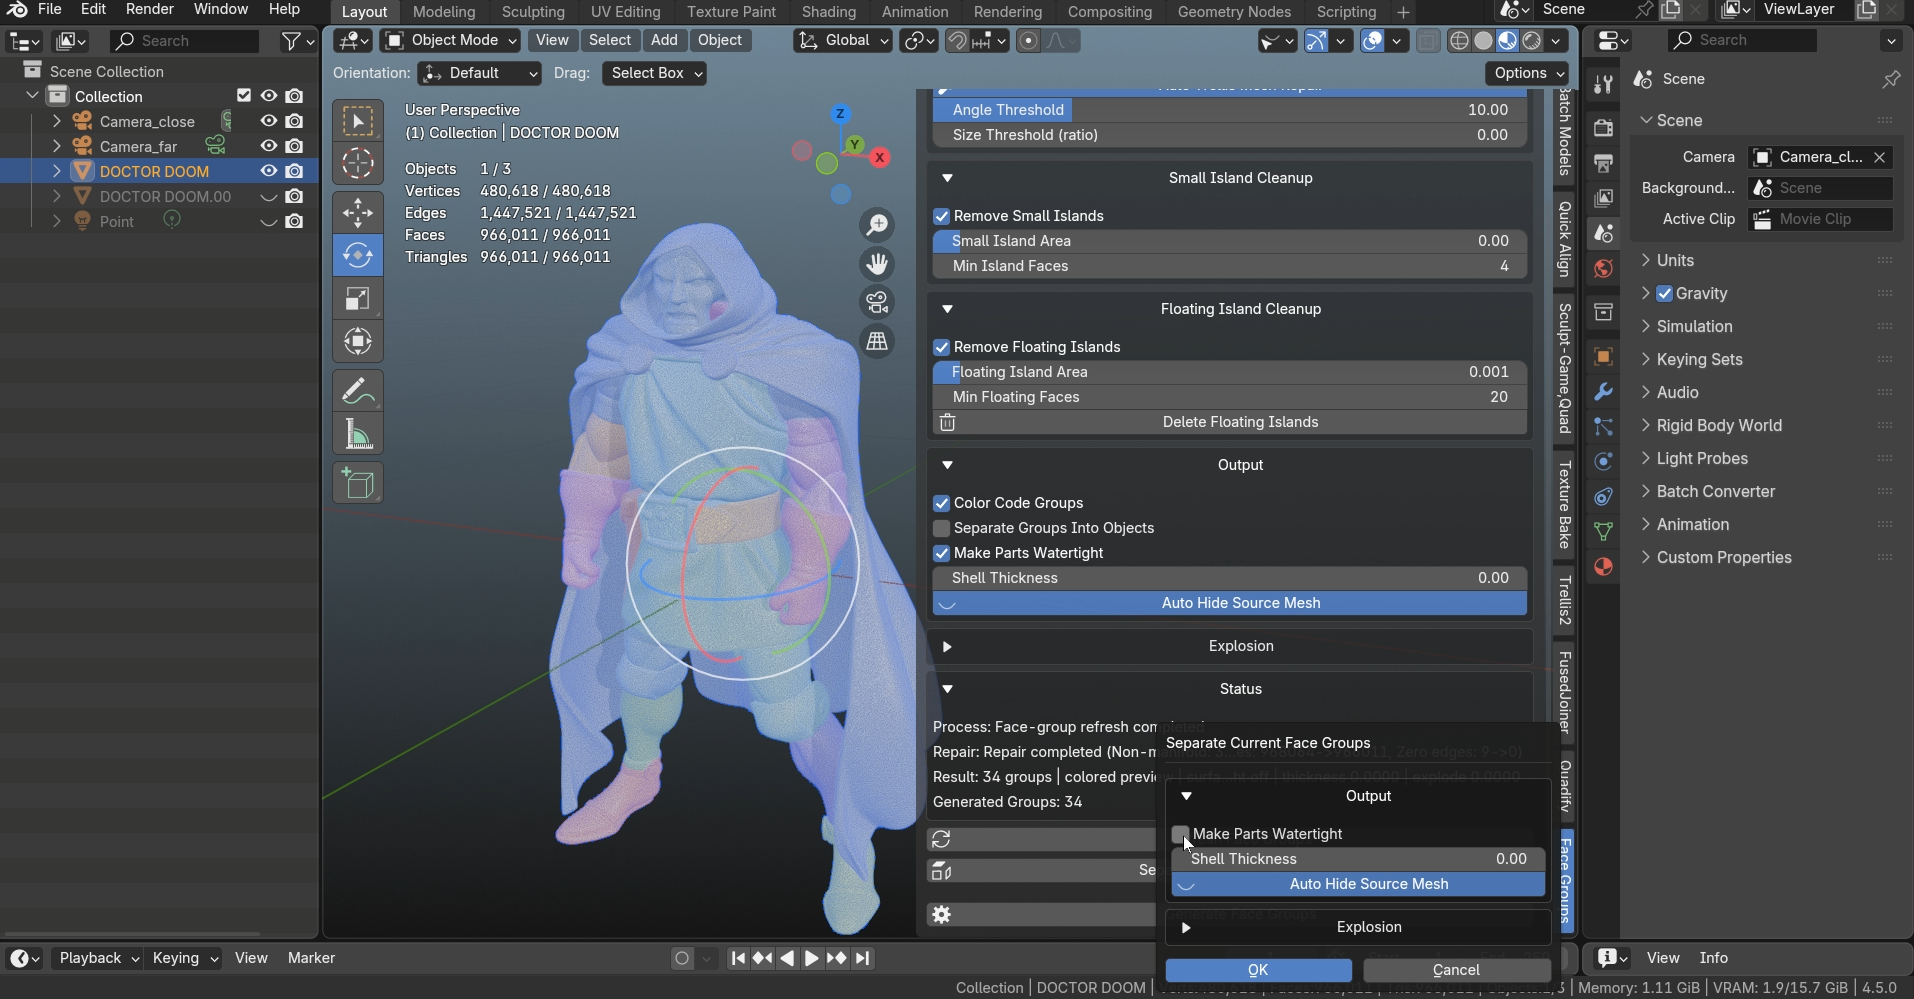Click Auto Hide Source Mesh in main panel
This screenshot has height=999, width=1914.
pos(1229,603)
